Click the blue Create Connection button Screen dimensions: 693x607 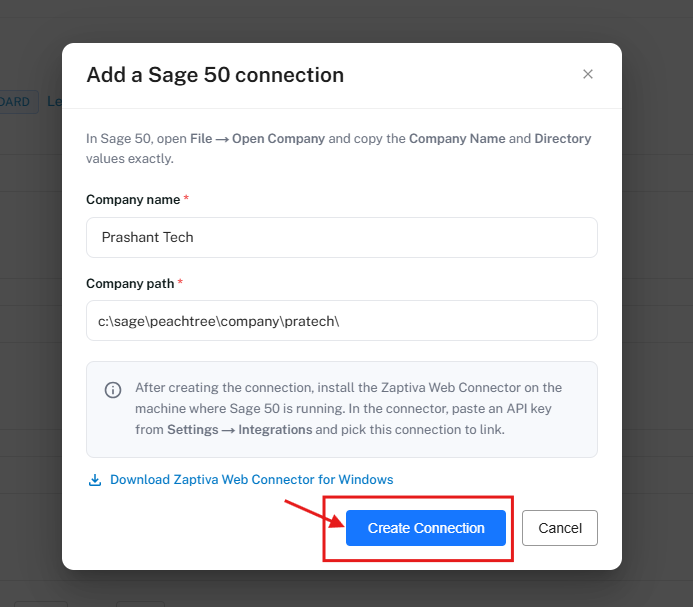(x=426, y=528)
